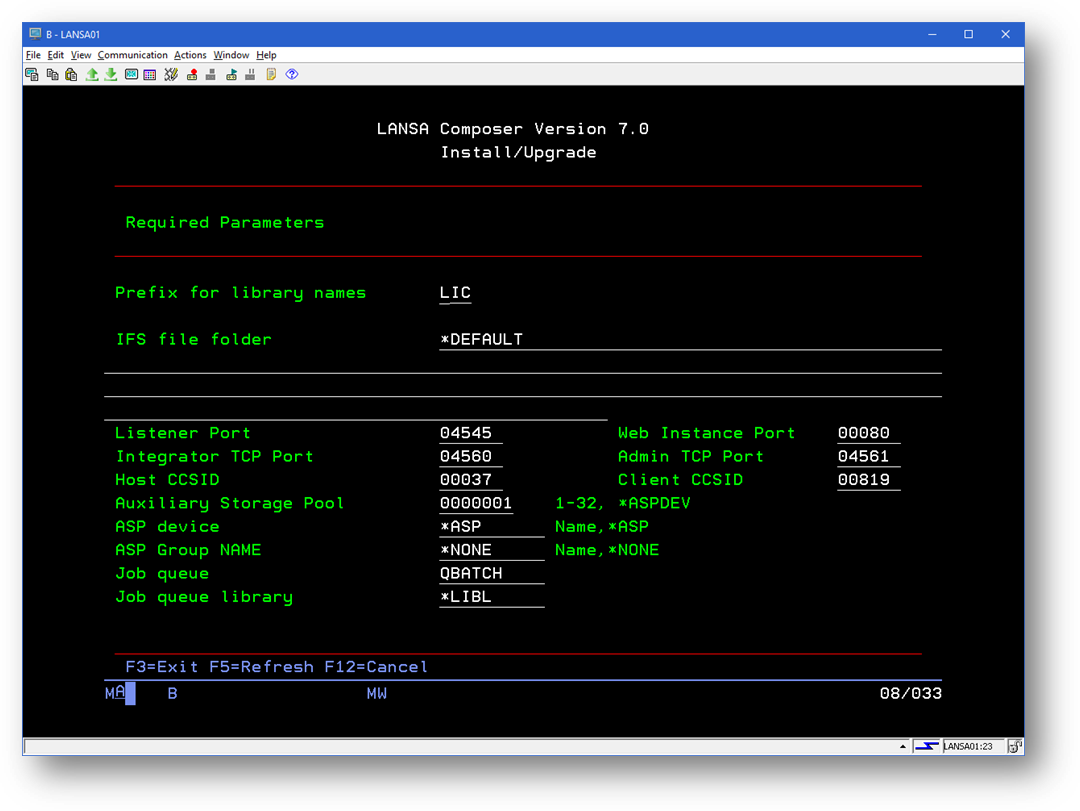This screenshot has height=811, width=1080.
Task: Open the Actions menu
Action: point(190,55)
